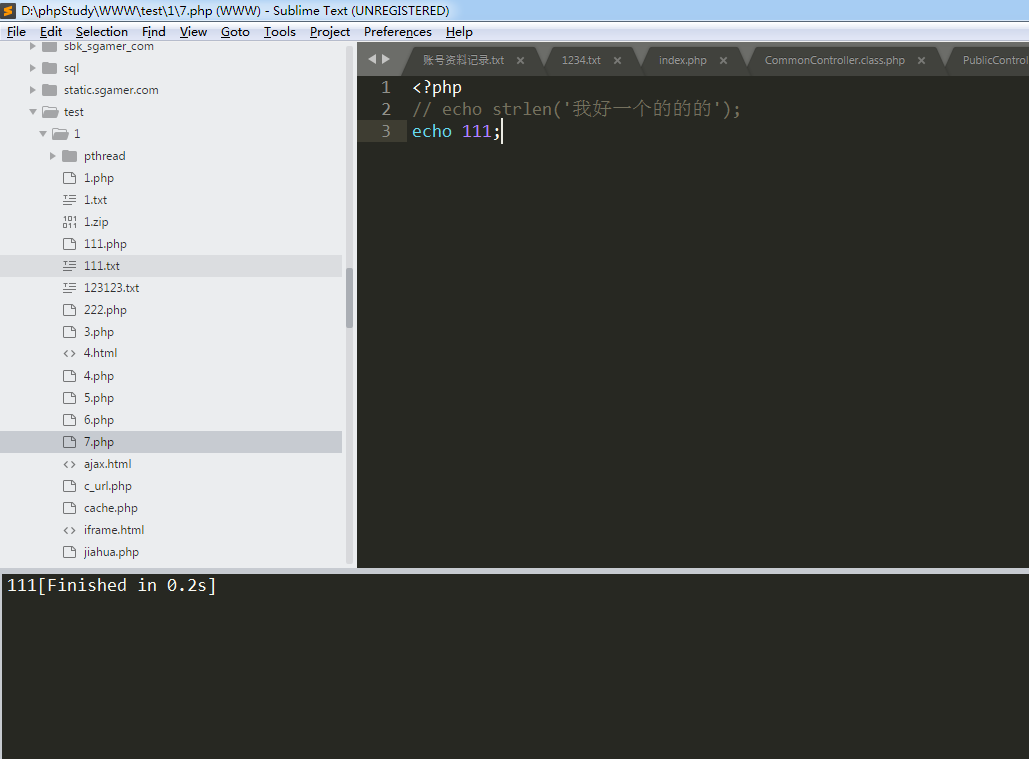The width and height of the screenshot is (1029, 759).
Task: Click the tab navigation left arrow
Action: click(x=372, y=59)
